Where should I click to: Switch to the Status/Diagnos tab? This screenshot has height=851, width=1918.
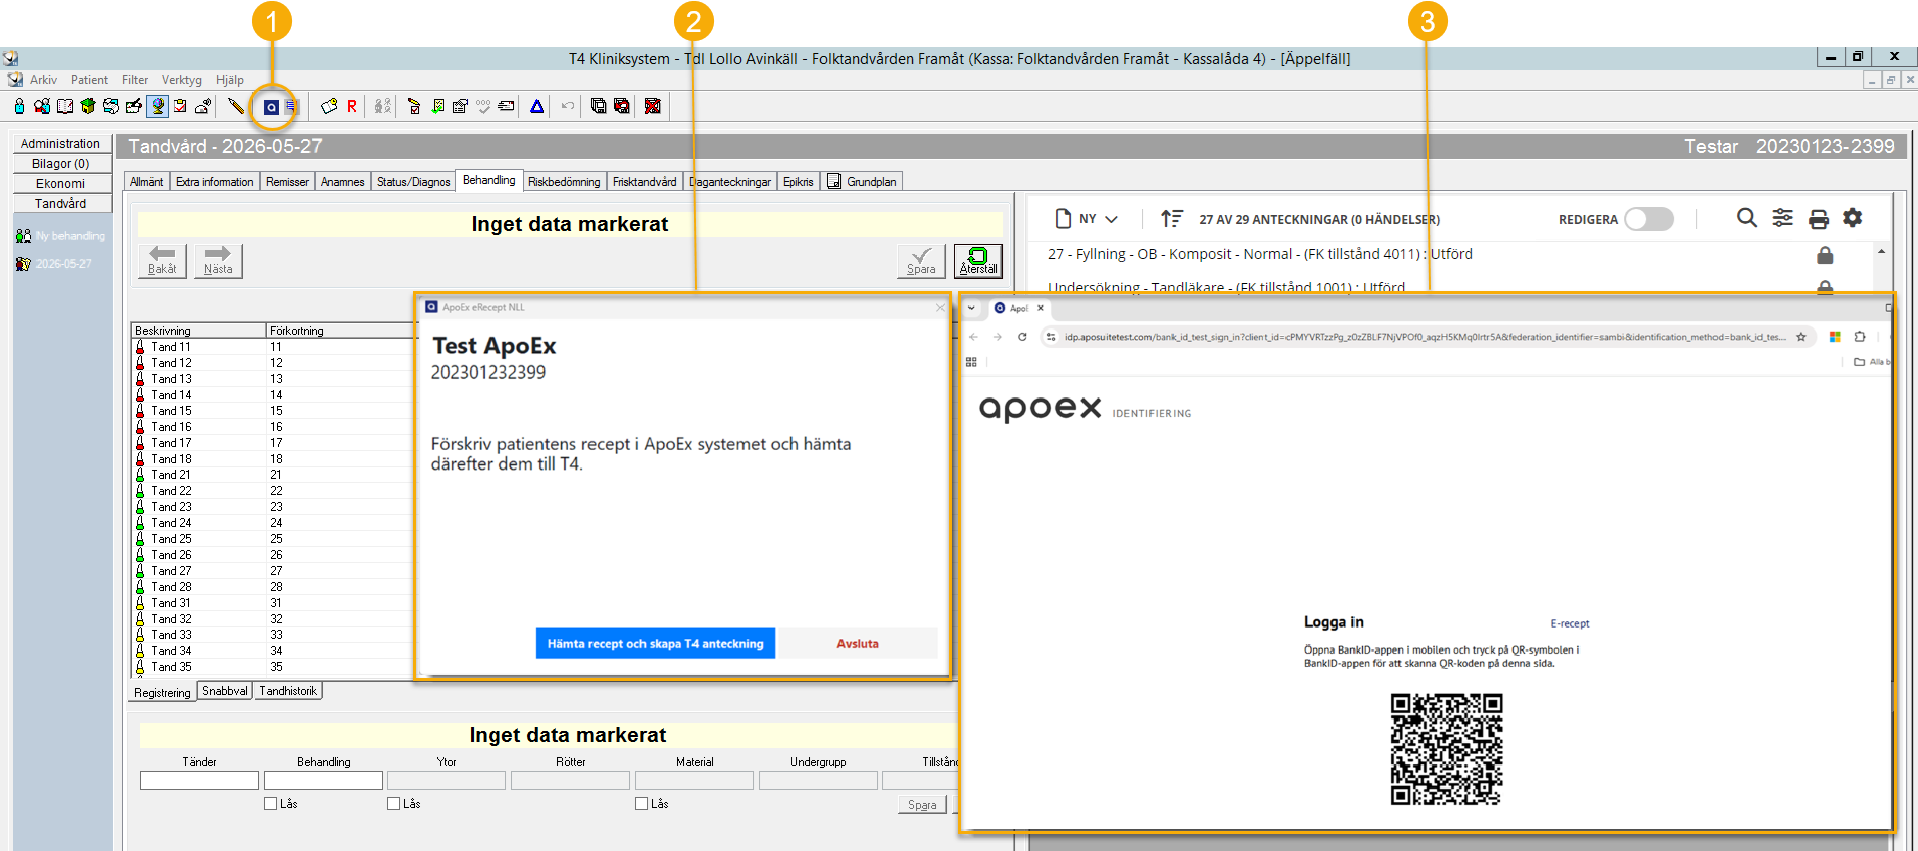(413, 182)
